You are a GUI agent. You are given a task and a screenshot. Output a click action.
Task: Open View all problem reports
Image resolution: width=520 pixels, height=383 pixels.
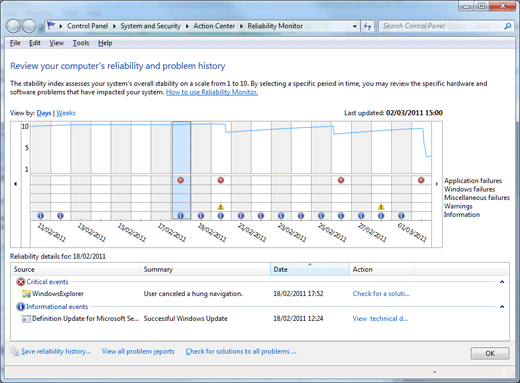[x=138, y=351]
